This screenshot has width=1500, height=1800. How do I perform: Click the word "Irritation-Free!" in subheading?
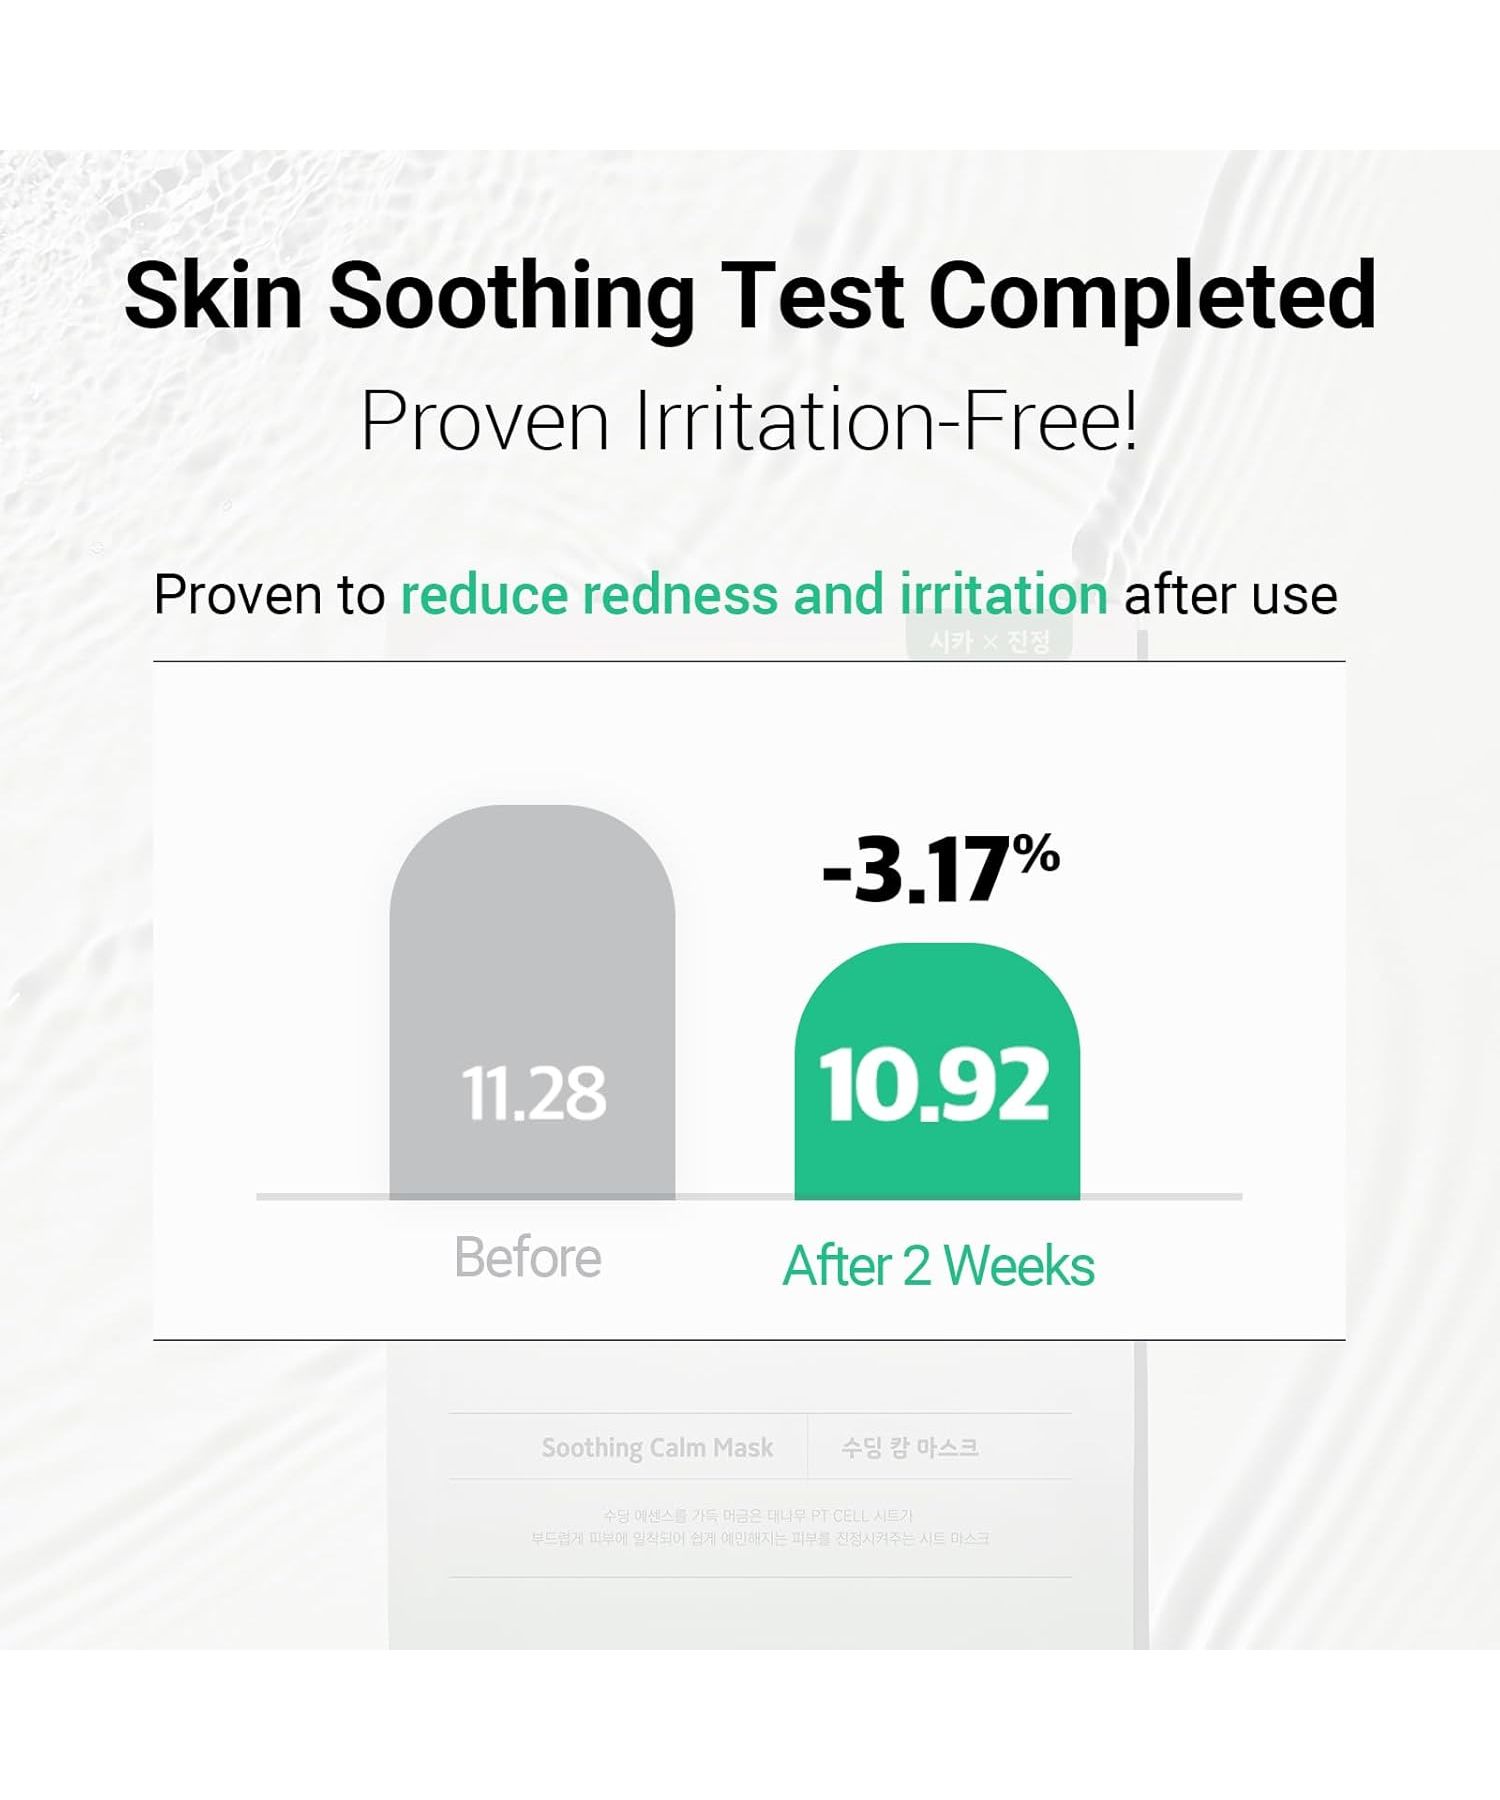(886, 421)
